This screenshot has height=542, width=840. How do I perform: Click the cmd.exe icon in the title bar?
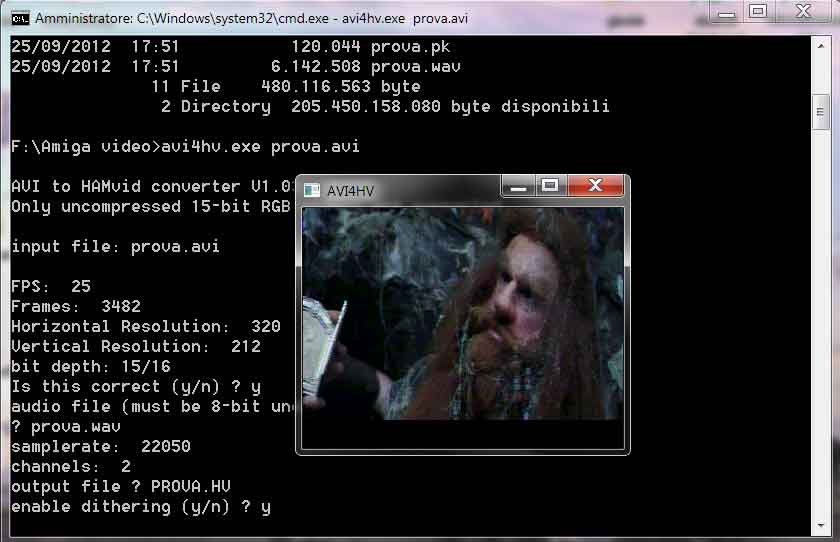[x=20, y=19]
